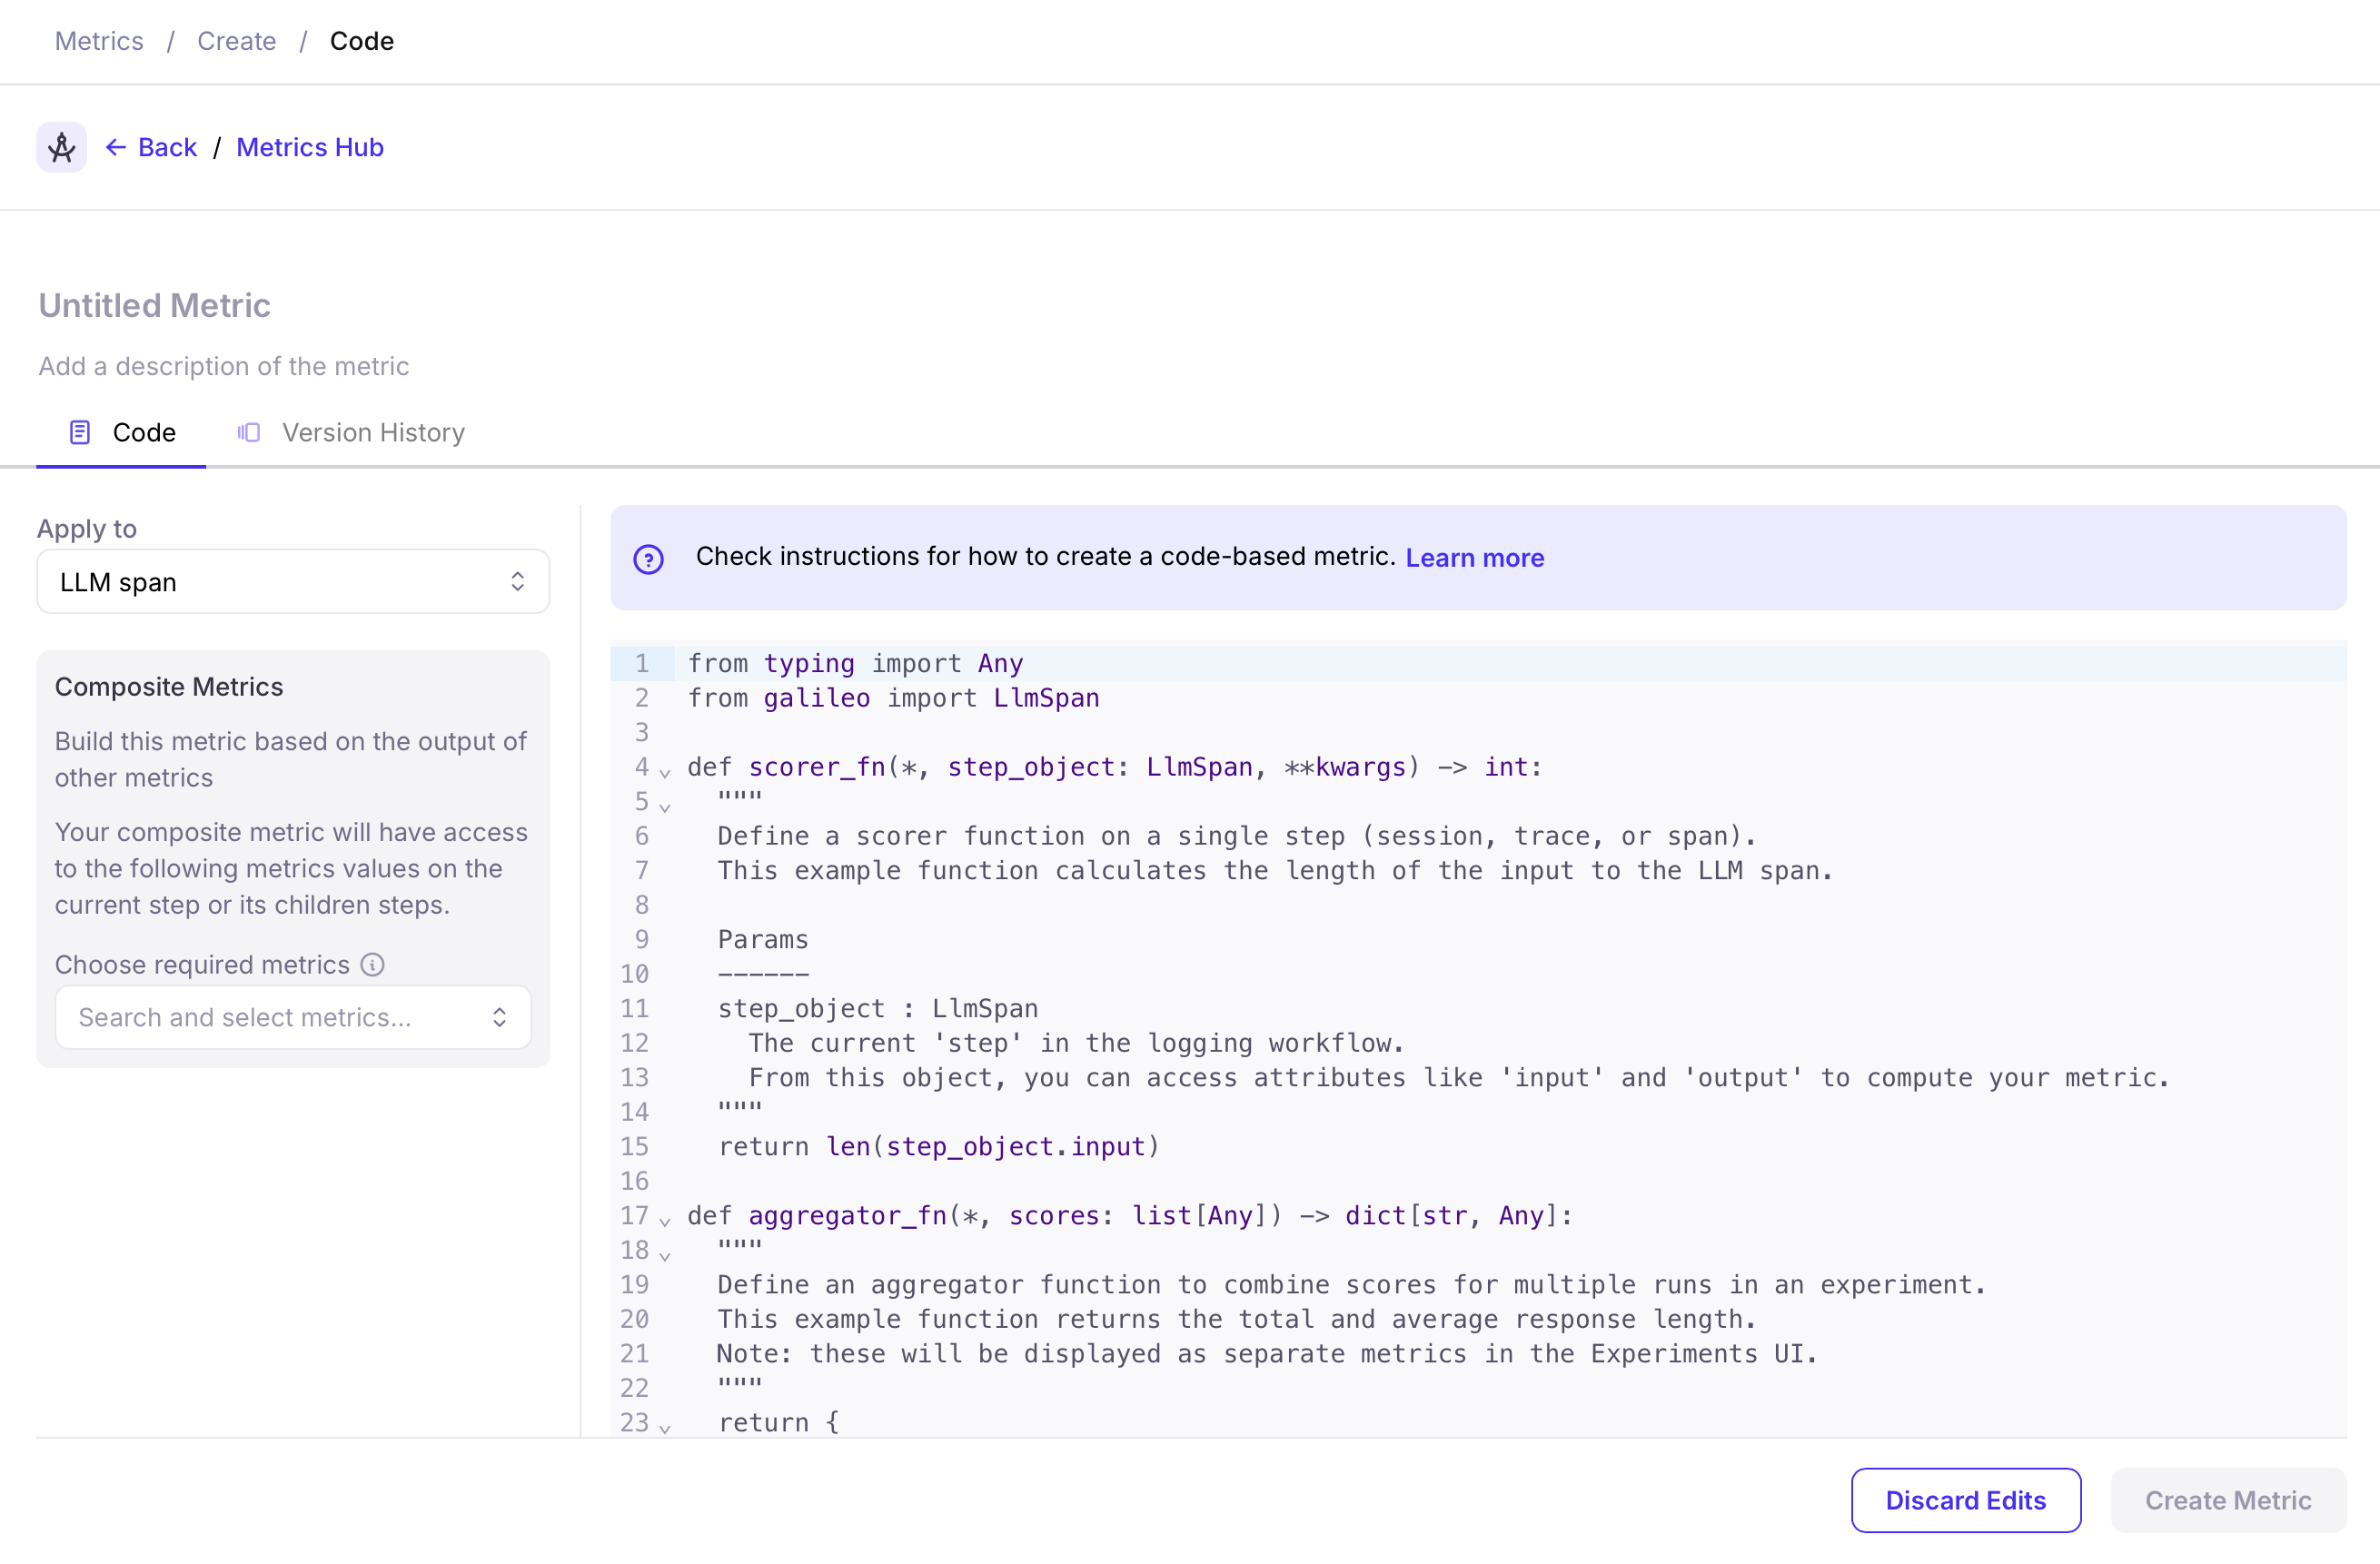Click the 'Params' docstring line
Viewport: 2380px width, 1564px height.
(x=763, y=939)
